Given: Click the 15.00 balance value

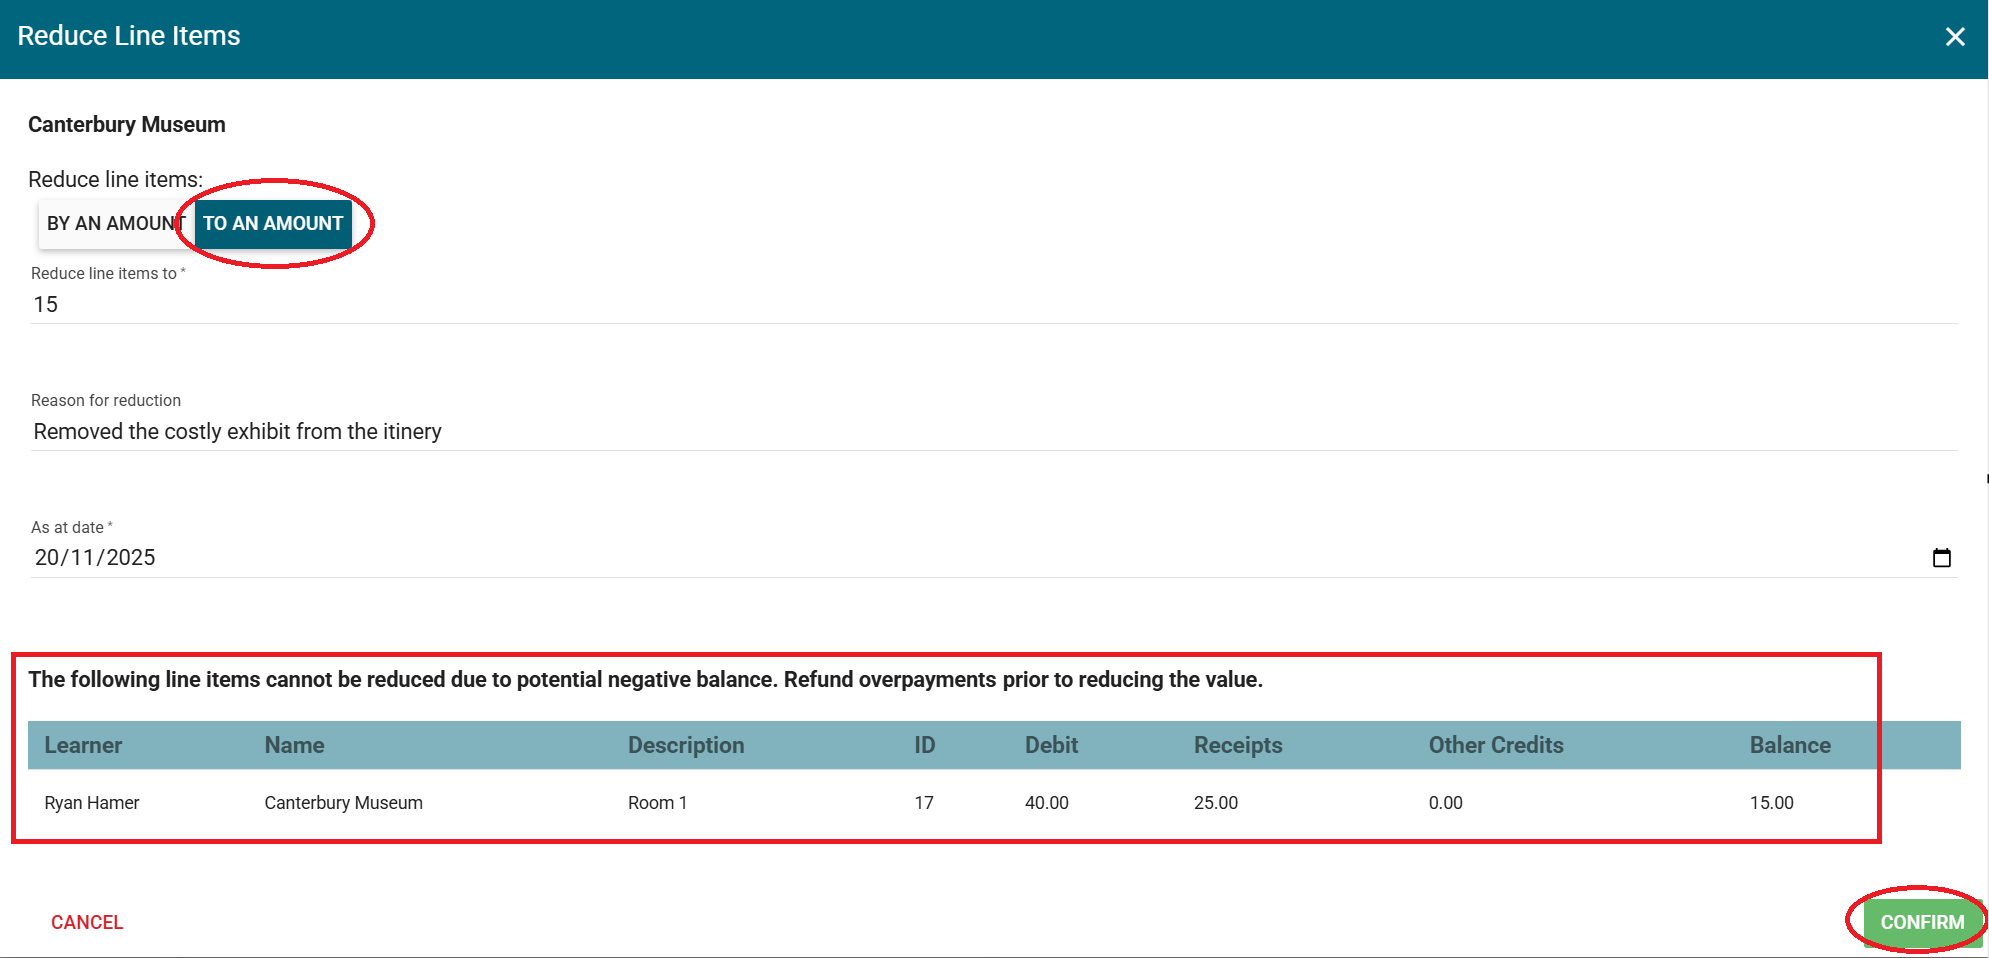Looking at the screenshot, I should tap(1771, 803).
